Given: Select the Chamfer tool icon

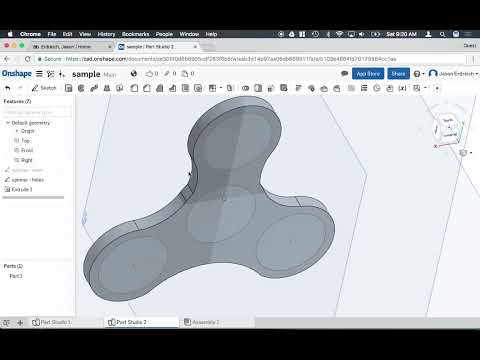Looking at the screenshot, I should 147,88.
